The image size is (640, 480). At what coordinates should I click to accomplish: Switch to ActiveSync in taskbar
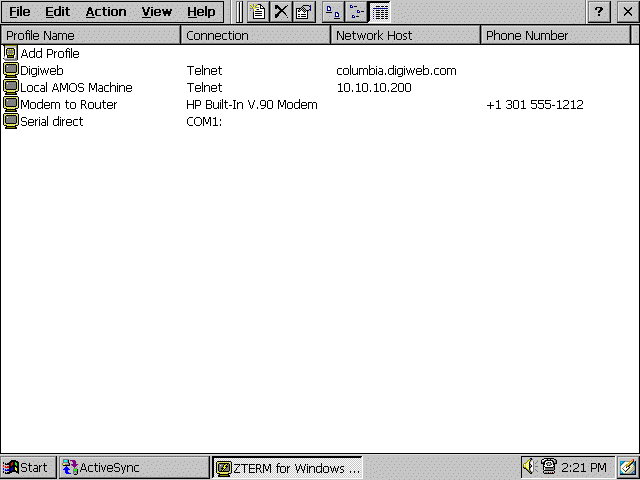[x=102, y=467]
